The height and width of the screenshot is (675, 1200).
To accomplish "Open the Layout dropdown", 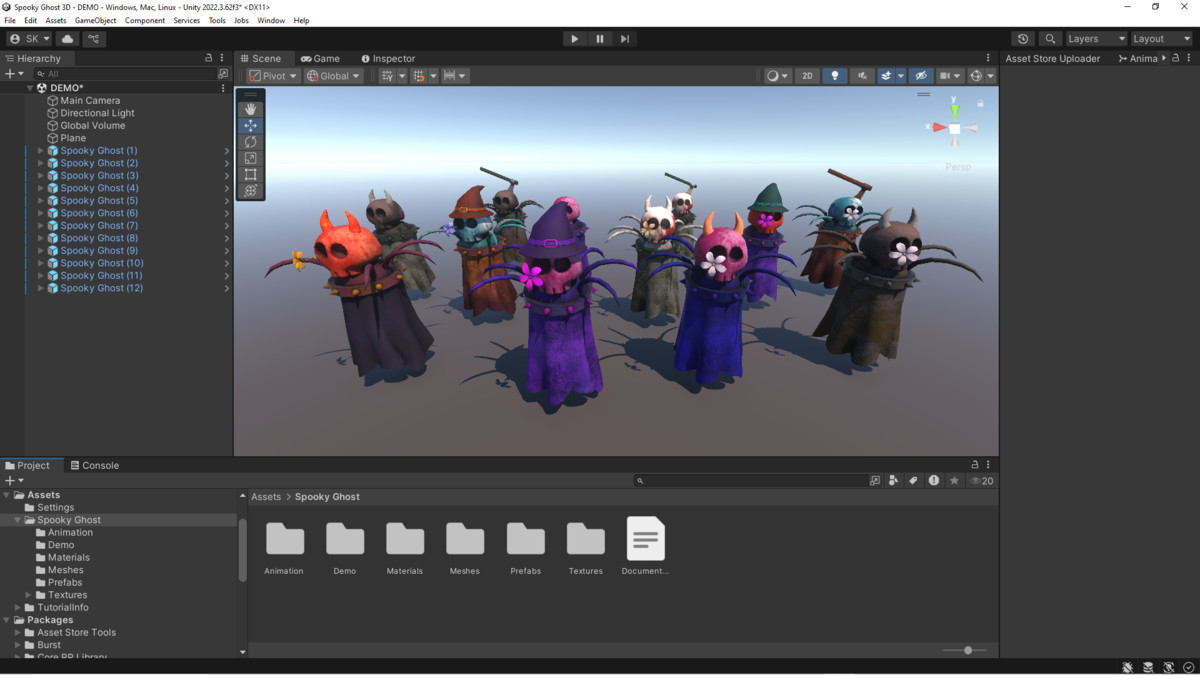I will pyautogui.click(x=1161, y=39).
